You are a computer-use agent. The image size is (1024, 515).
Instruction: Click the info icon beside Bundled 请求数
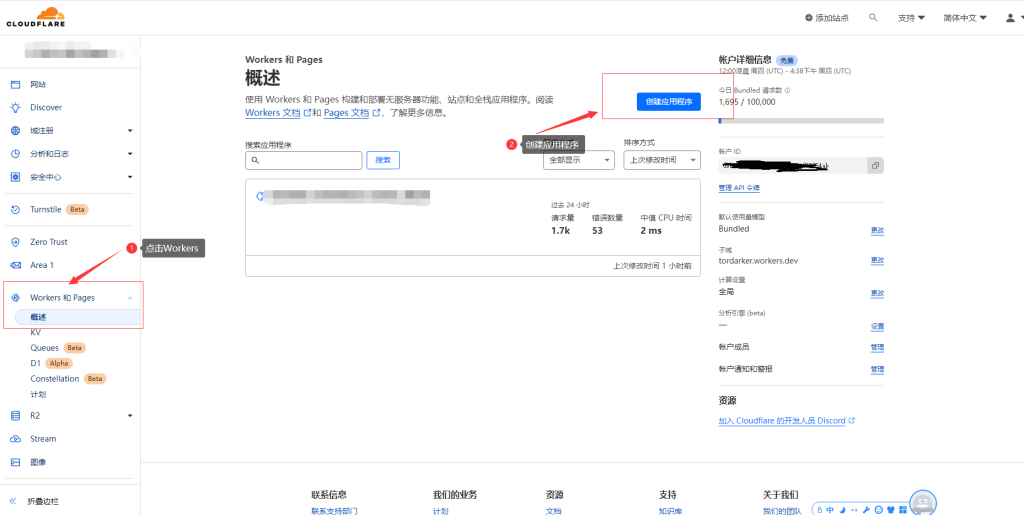(x=787, y=90)
